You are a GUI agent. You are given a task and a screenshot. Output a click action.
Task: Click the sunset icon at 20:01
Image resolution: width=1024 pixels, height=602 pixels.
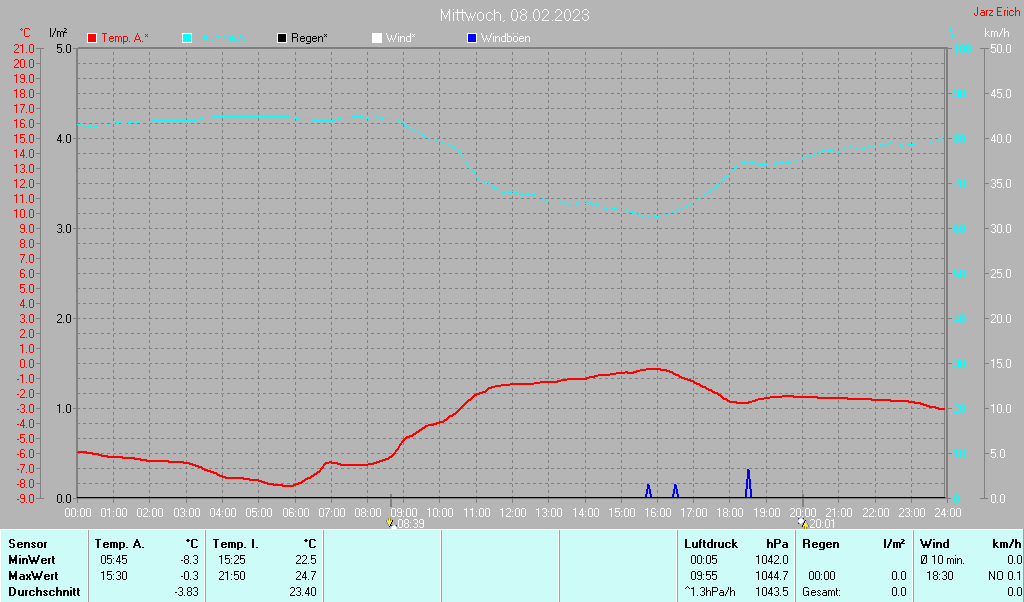803,522
